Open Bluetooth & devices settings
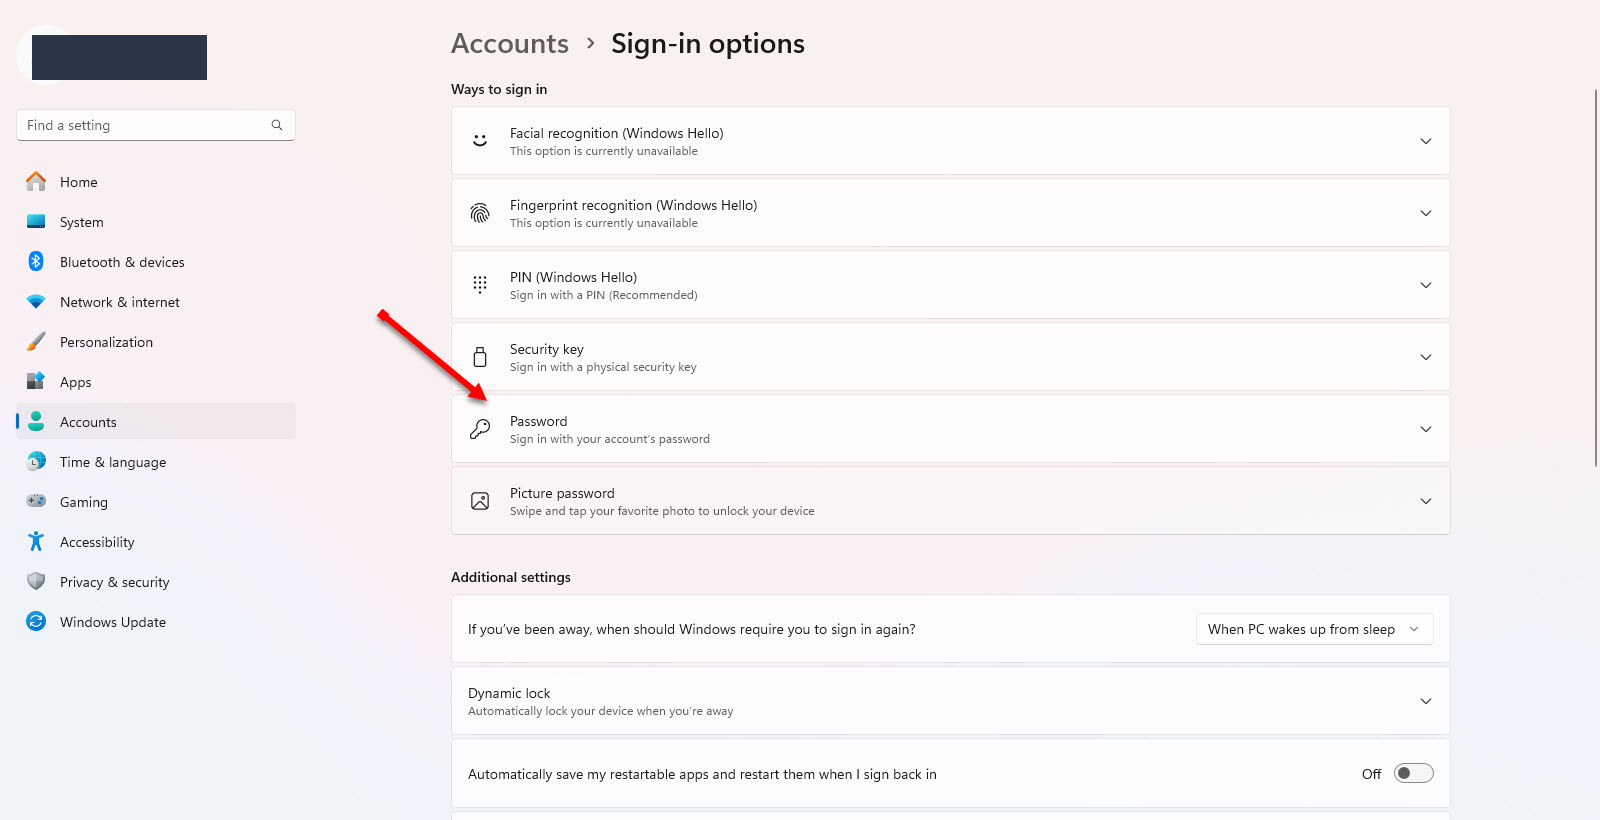The image size is (1600, 820). (36, 261)
